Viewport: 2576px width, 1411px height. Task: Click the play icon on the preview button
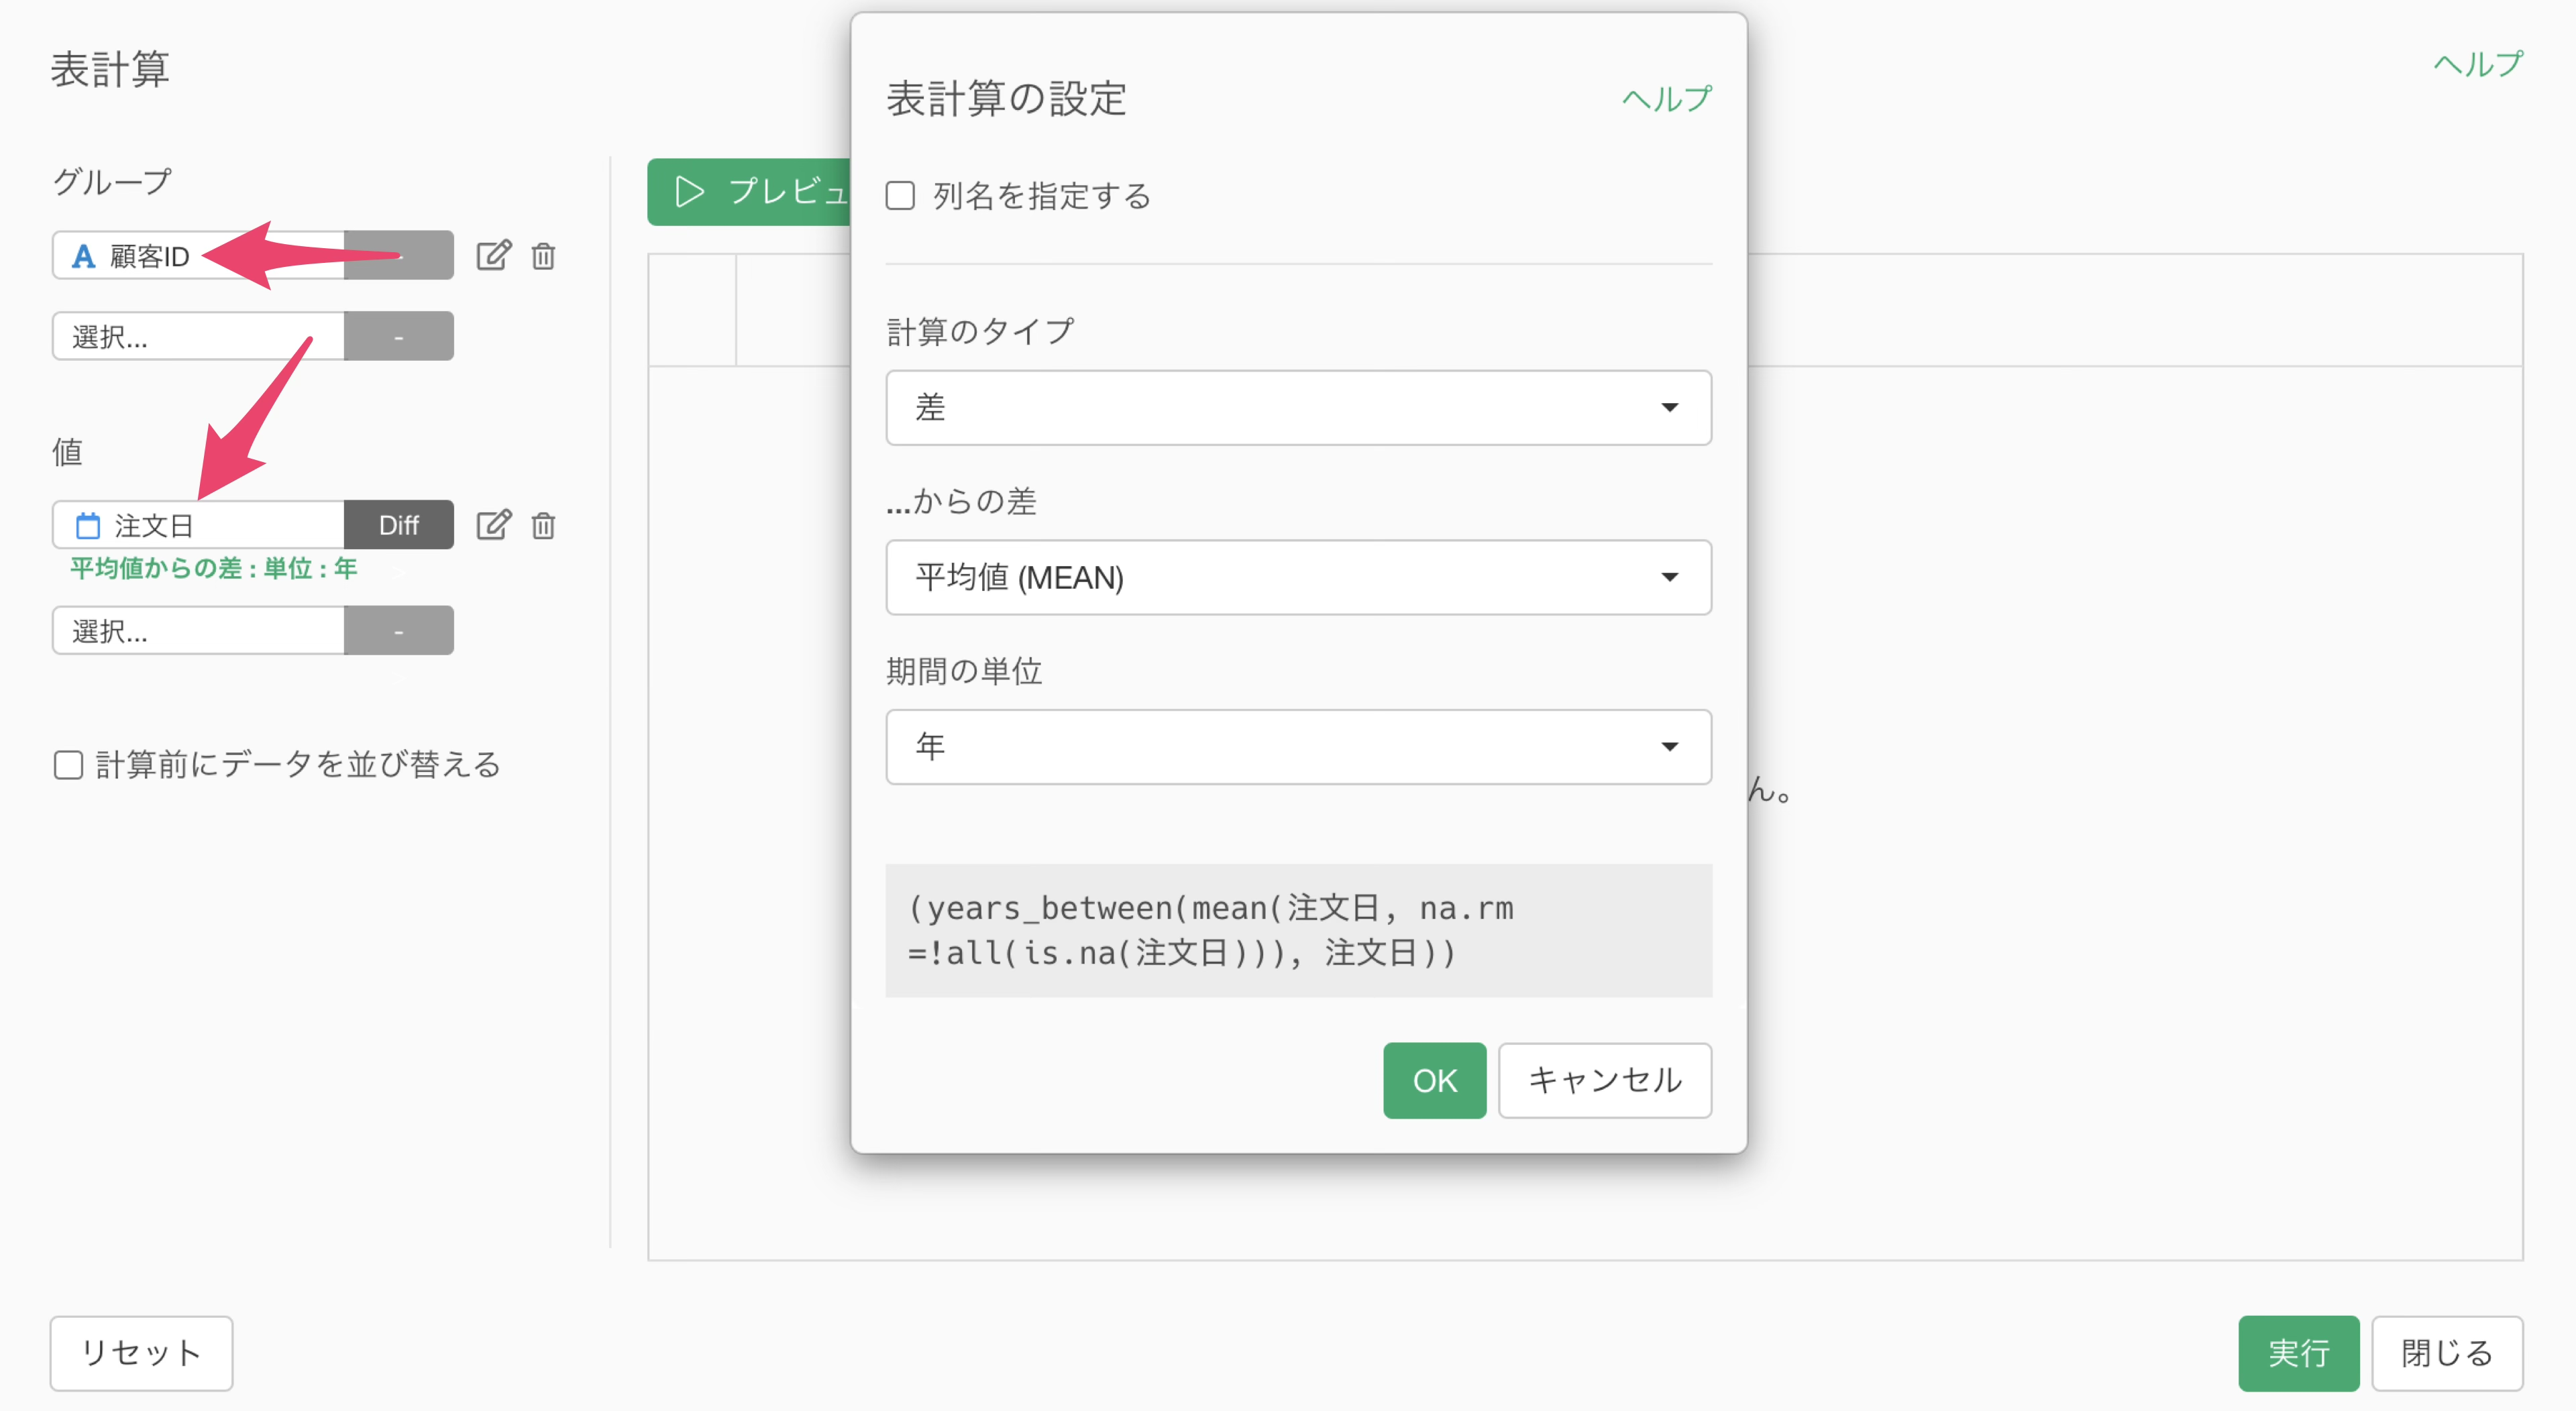point(689,191)
